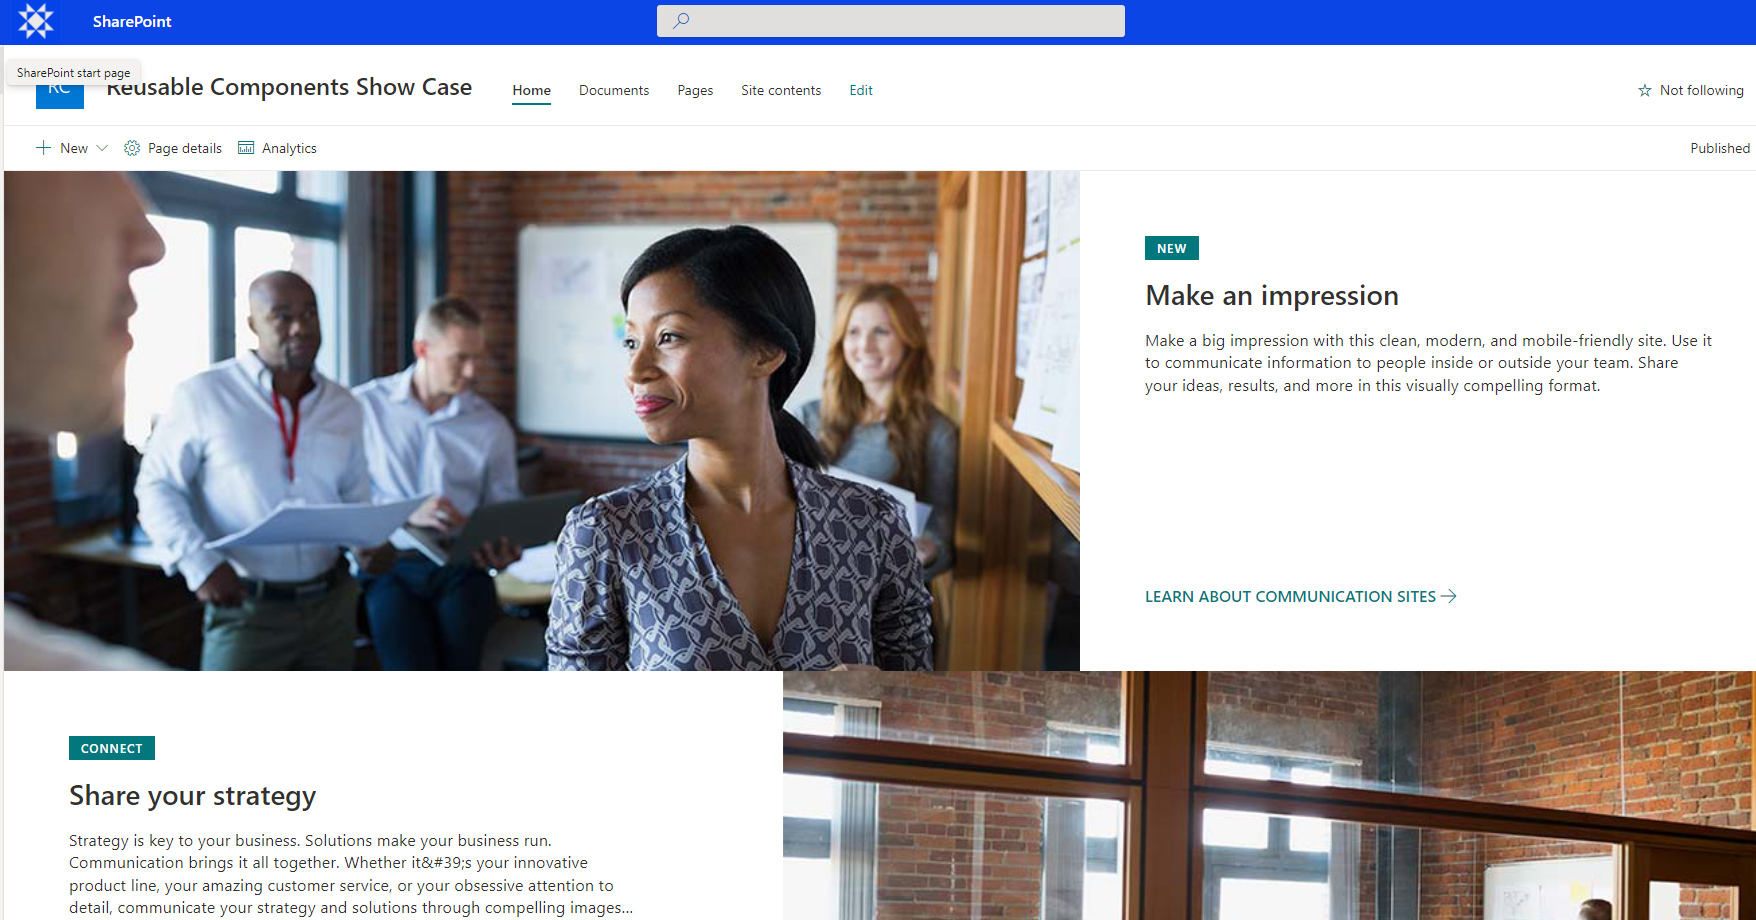Toggle the Not following star
Viewport: 1756px width, 920px height.
click(x=1644, y=90)
